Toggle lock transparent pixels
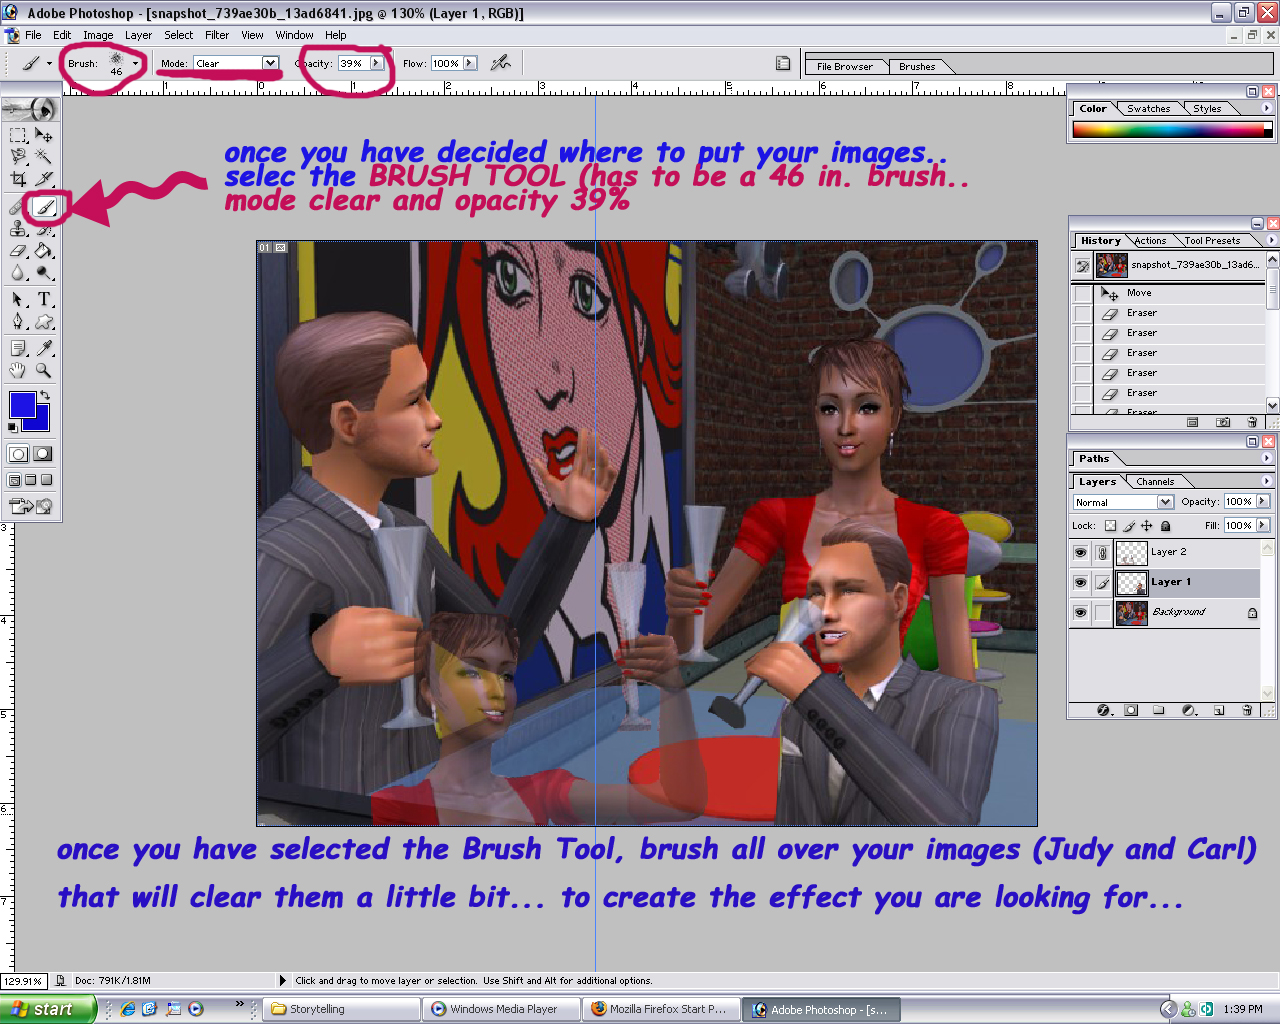1280x1024 pixels. (1110, 526)
